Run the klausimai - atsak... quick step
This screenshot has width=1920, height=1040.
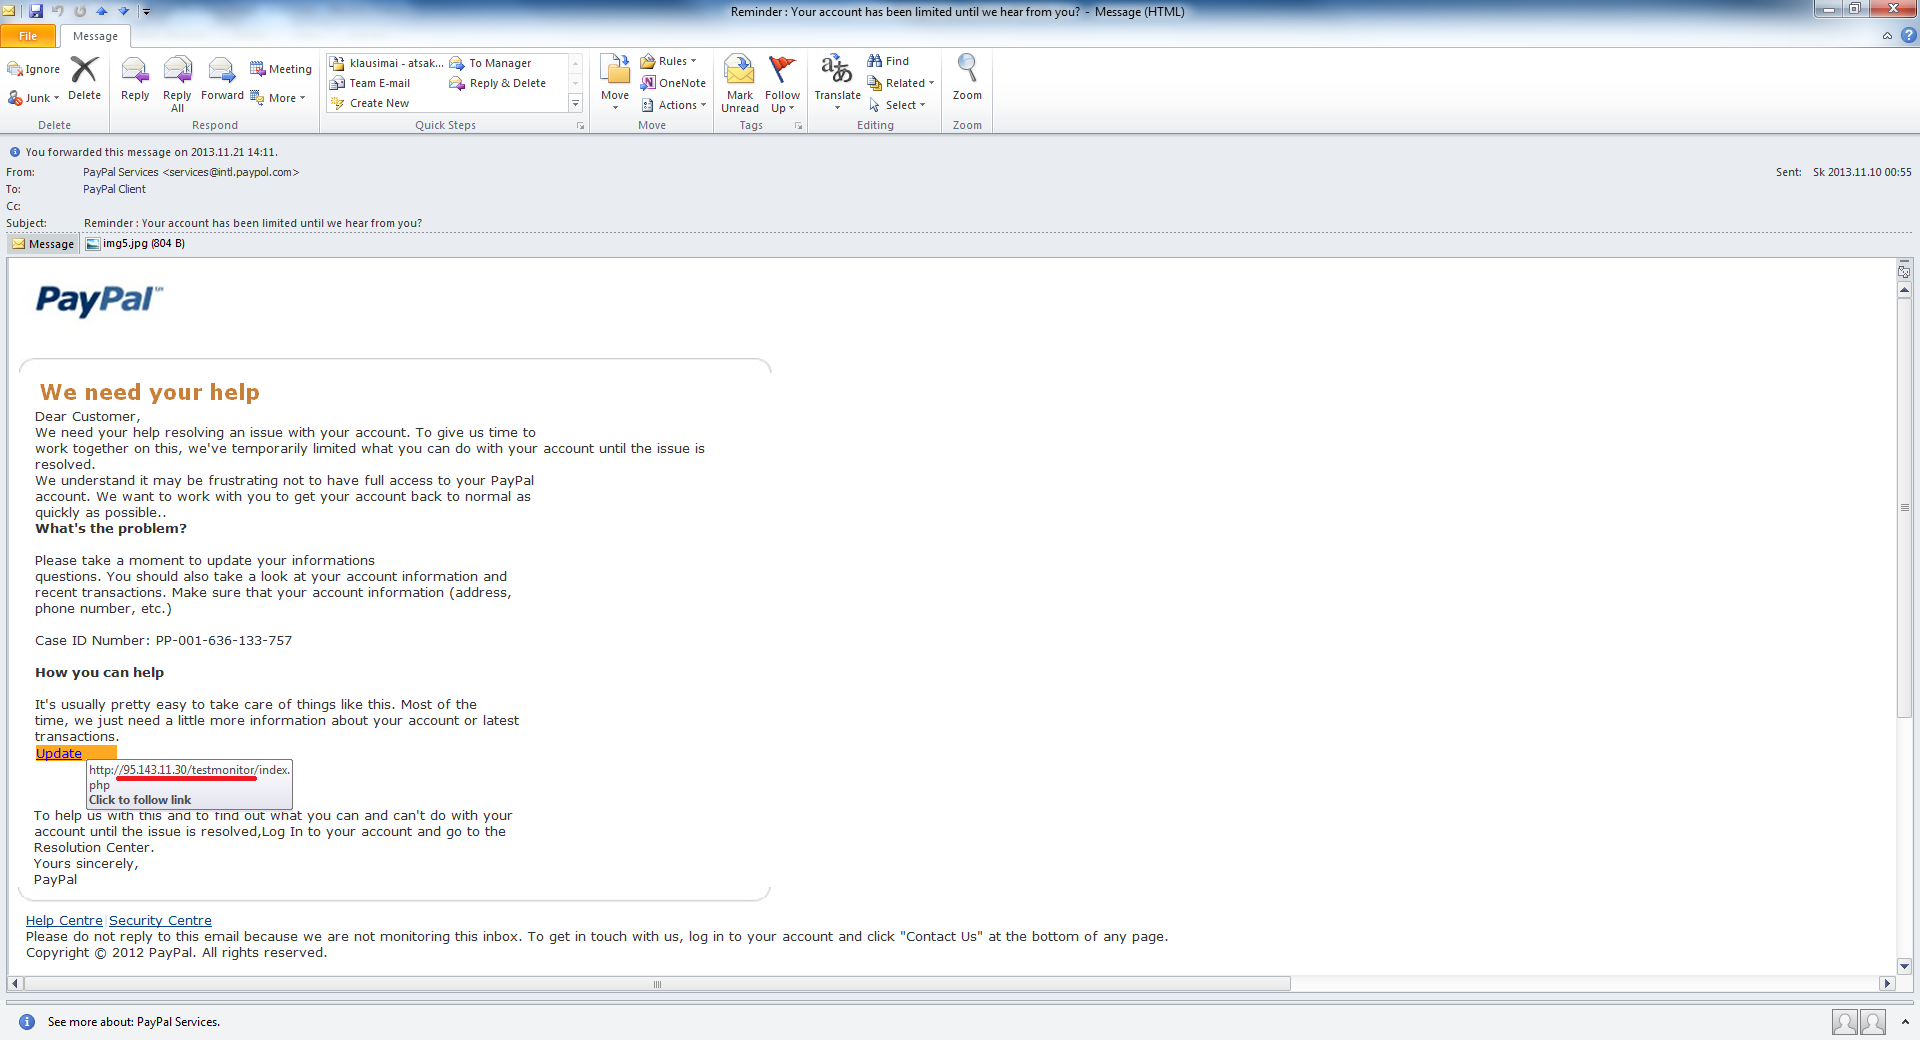(387, 63)
